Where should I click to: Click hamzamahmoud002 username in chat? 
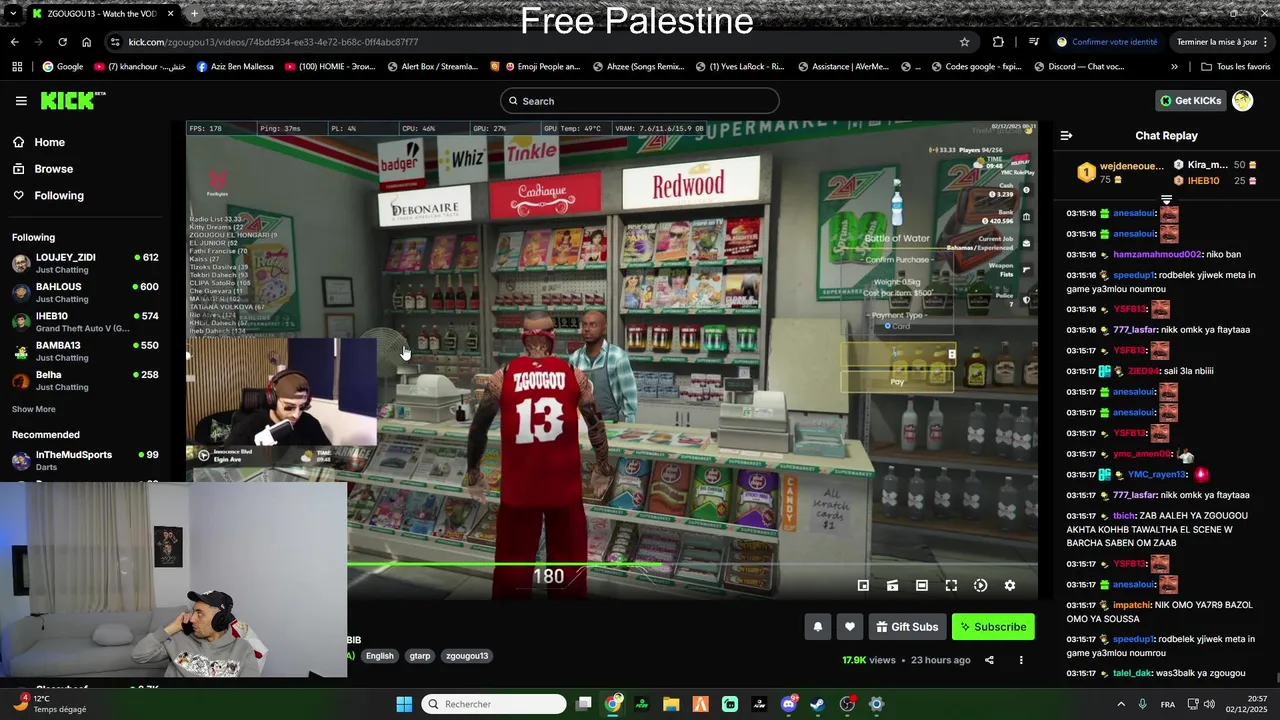[1157, 254]
